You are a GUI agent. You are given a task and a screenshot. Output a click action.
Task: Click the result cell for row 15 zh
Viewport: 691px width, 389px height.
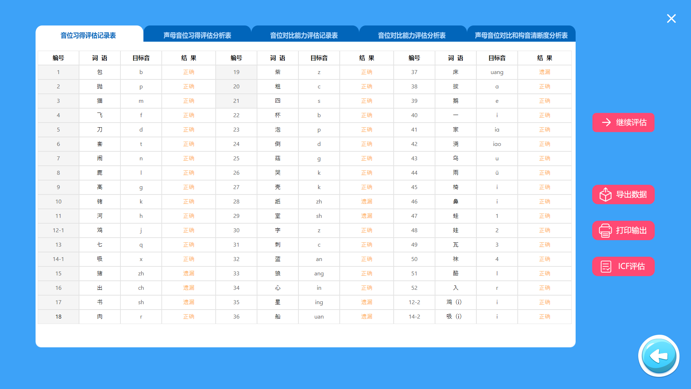click(x=189, y=274)
